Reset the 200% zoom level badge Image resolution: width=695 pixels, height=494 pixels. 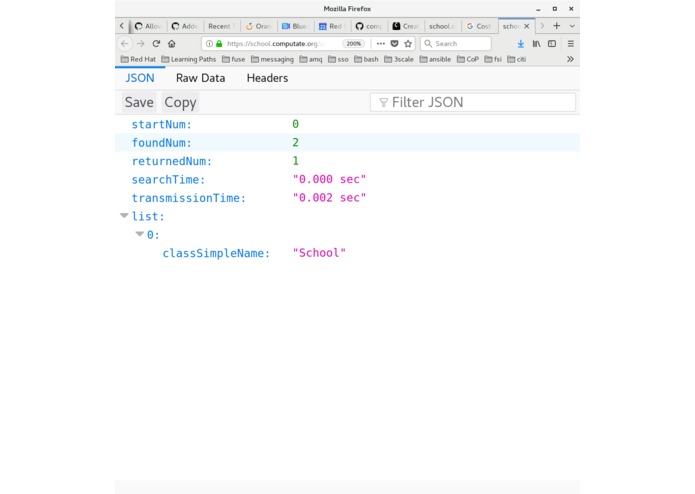pos(353,43)
